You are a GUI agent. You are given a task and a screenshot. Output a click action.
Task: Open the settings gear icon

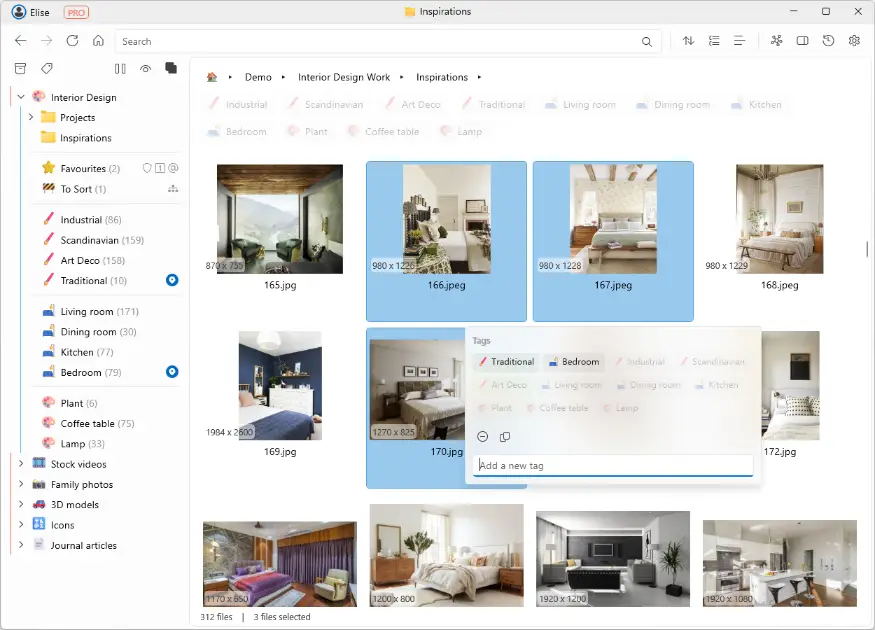coord(854,41)
